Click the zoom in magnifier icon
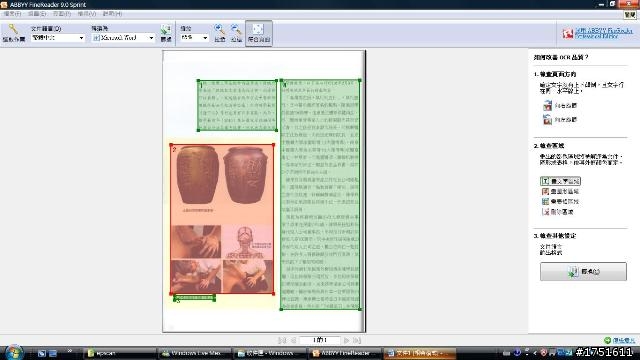The width and height of the screenshot is (640, 360). tap(220, 33)
